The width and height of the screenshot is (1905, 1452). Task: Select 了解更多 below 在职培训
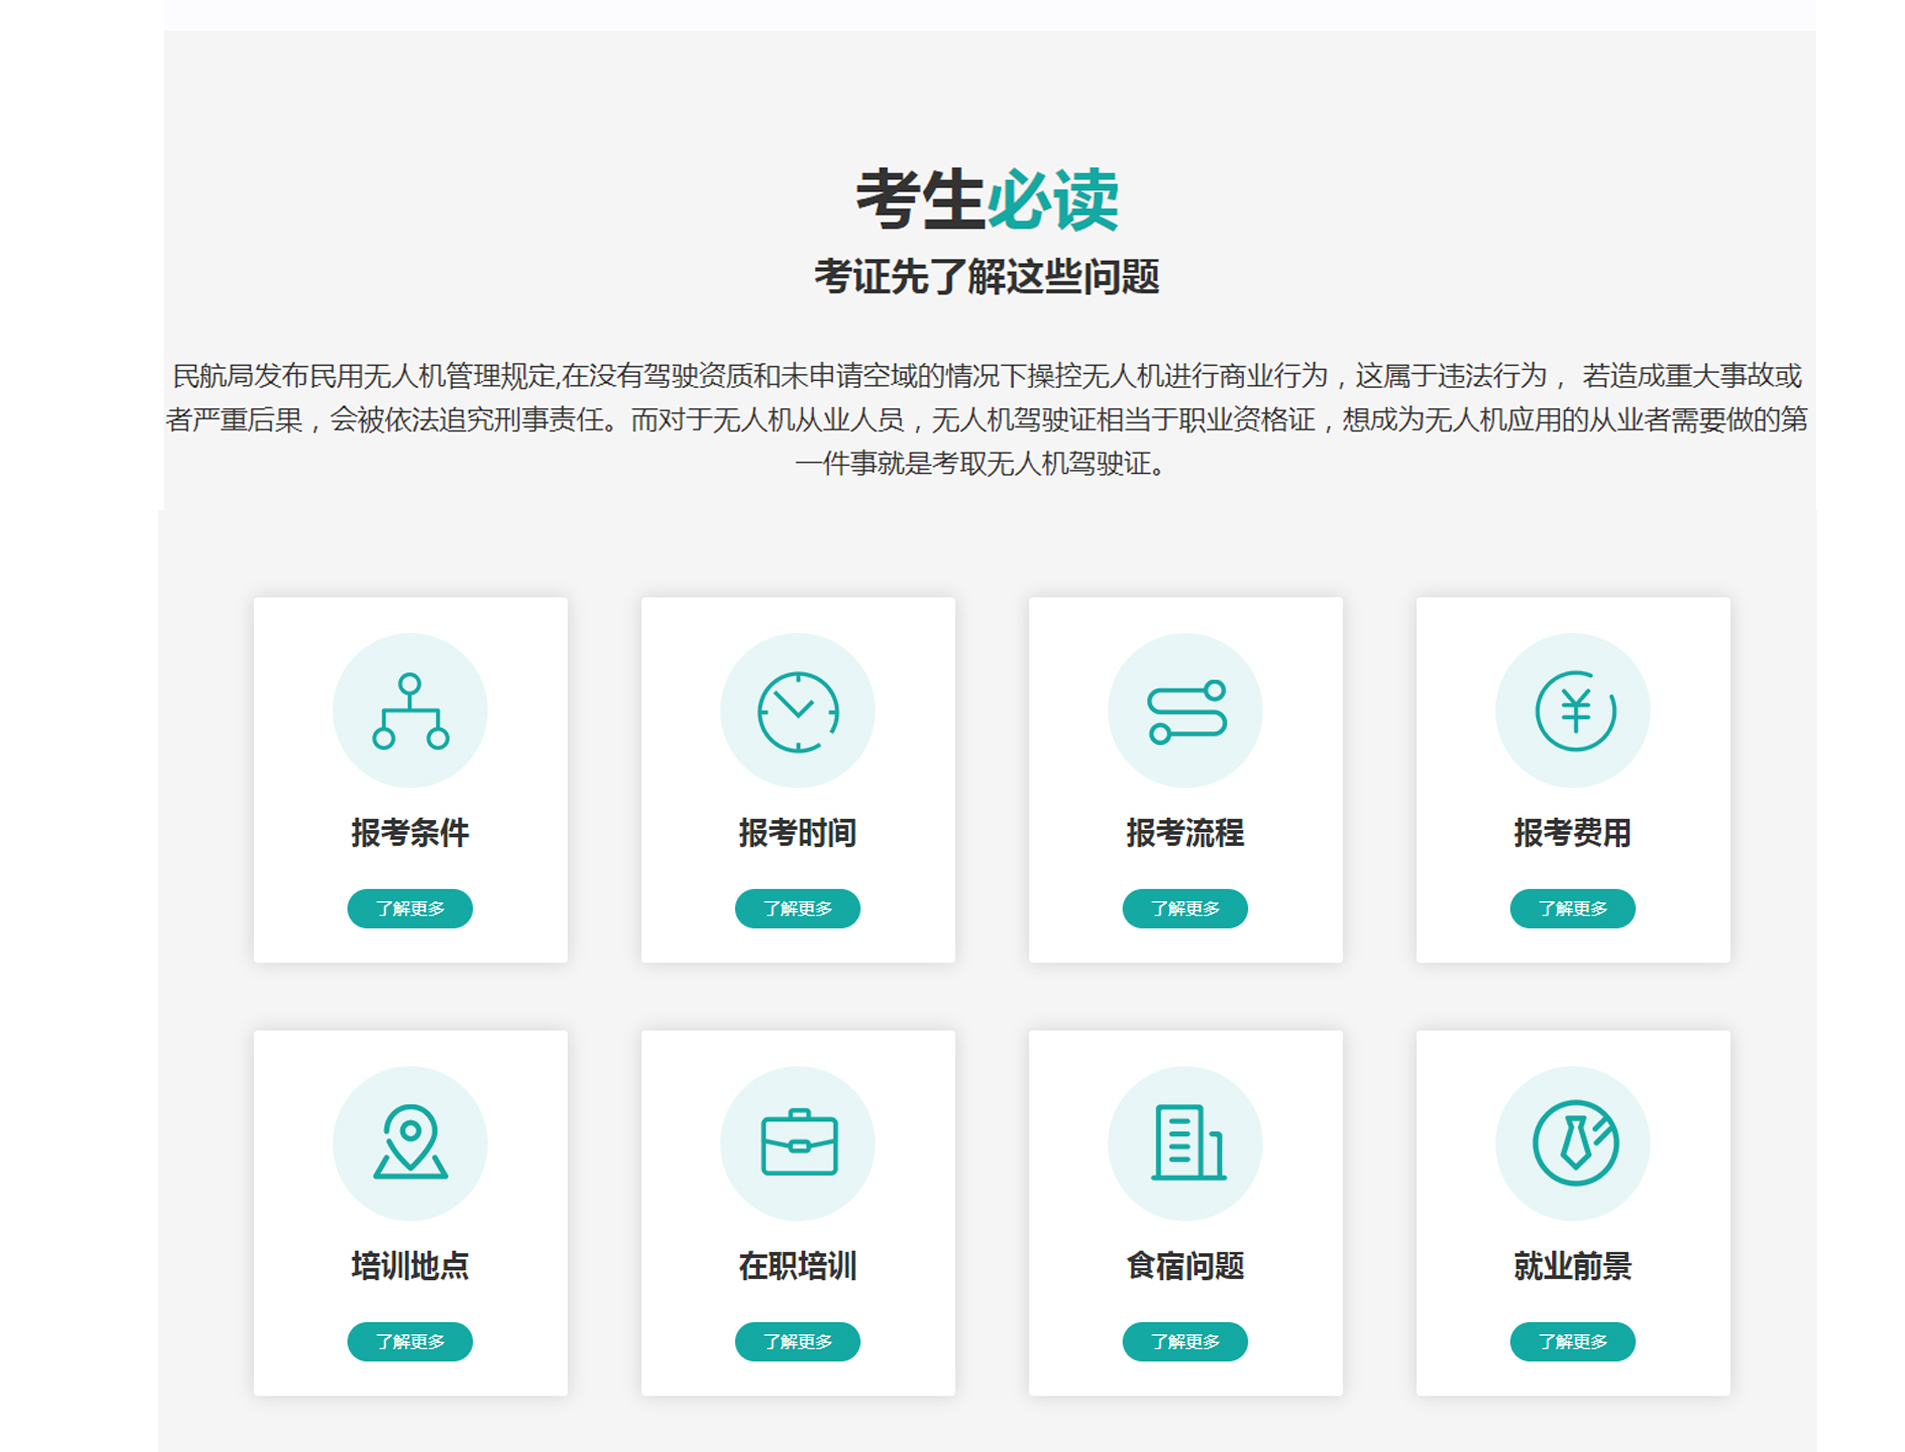click(x=797, y=1341)
